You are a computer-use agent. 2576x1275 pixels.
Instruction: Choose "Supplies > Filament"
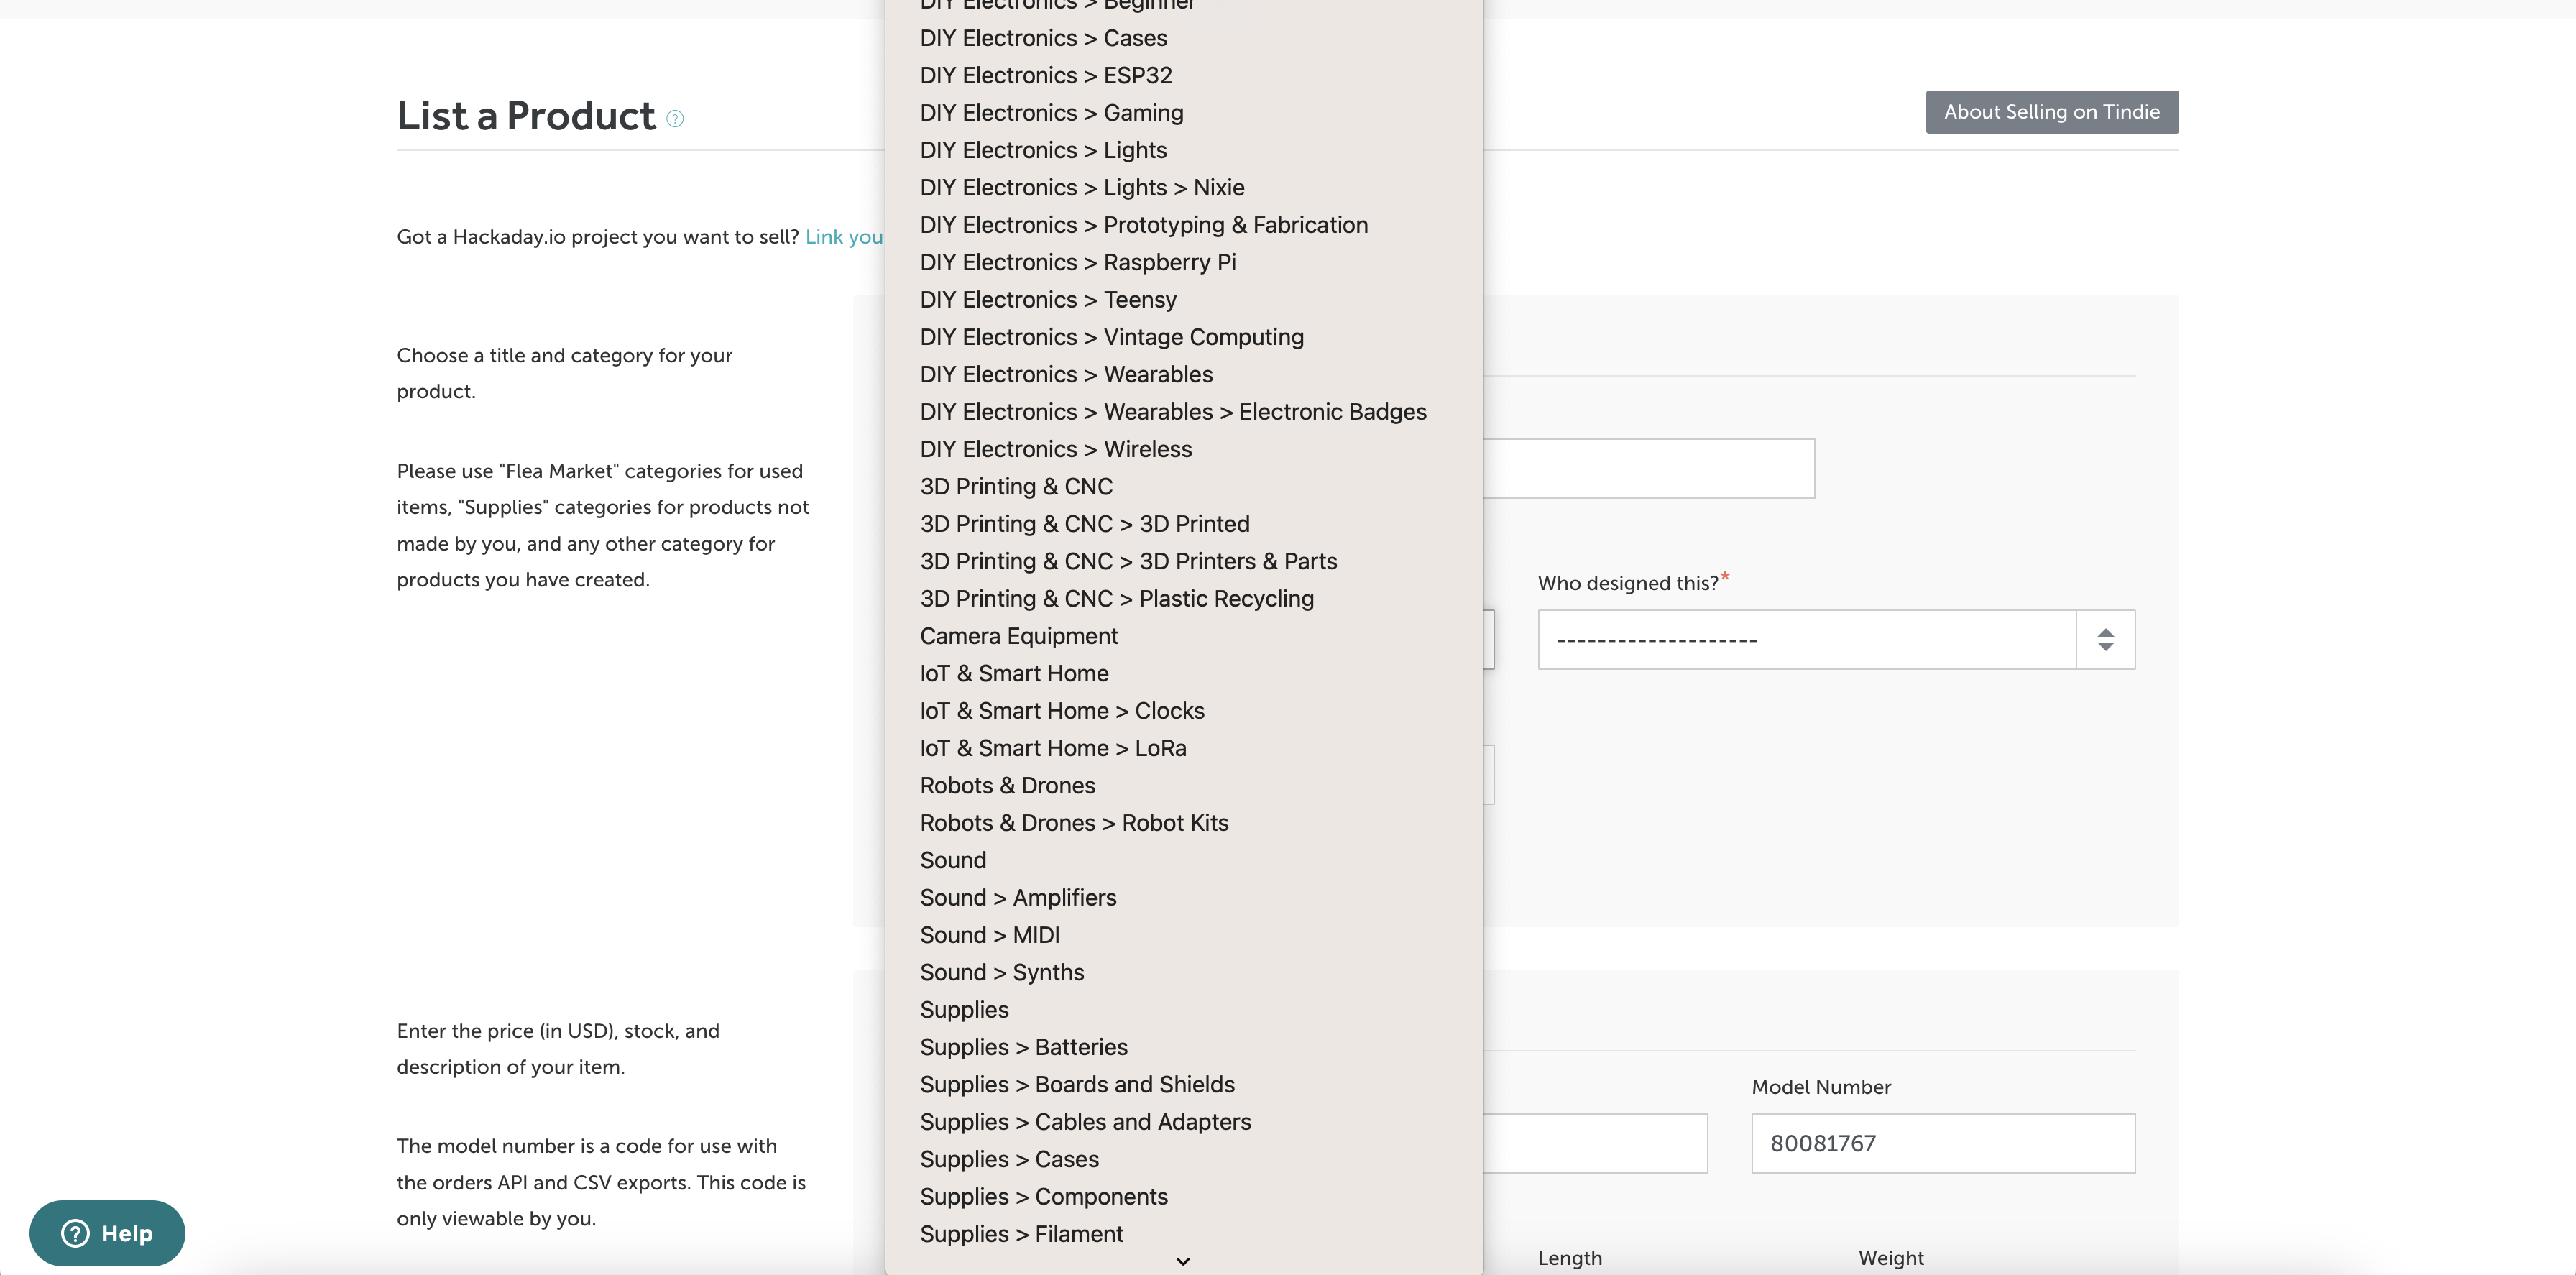pyautogui.click(x=1021, y=1233)
